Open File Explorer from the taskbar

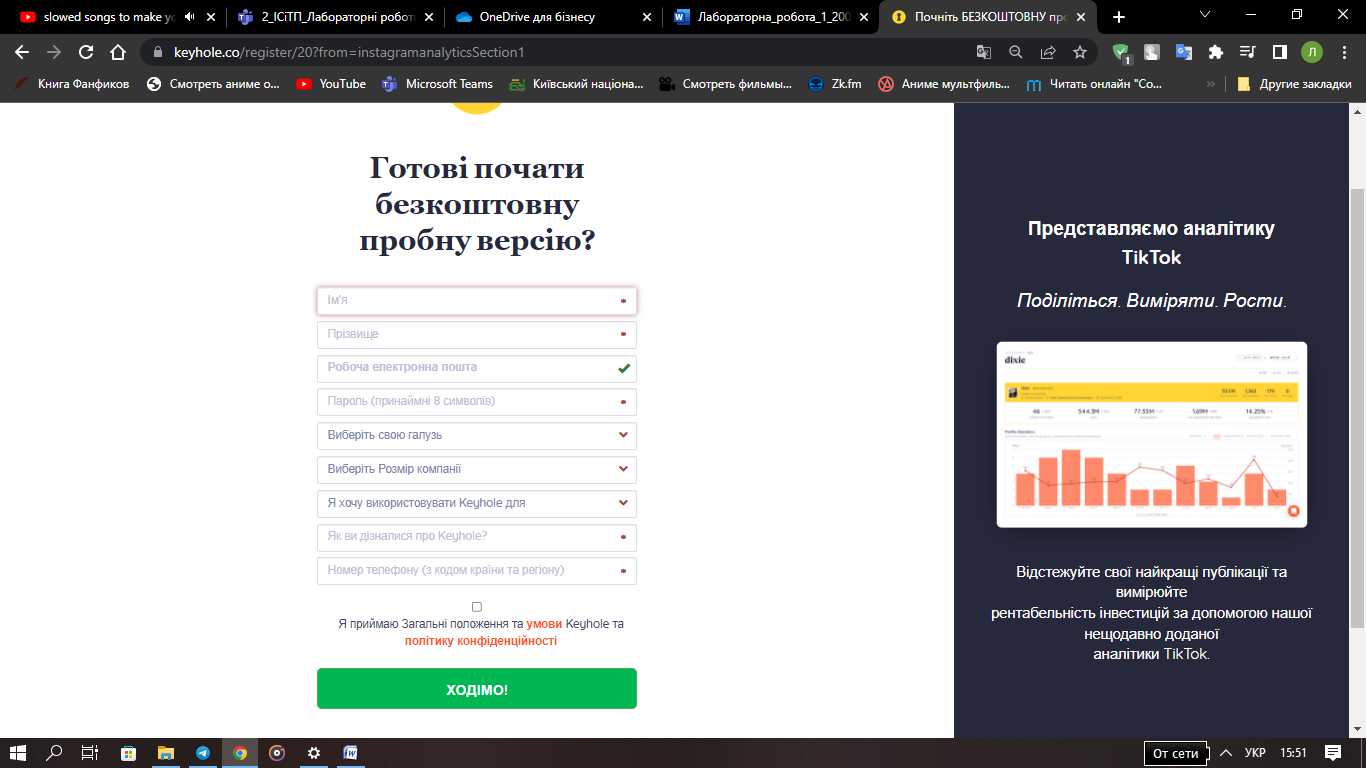[166, 753]
